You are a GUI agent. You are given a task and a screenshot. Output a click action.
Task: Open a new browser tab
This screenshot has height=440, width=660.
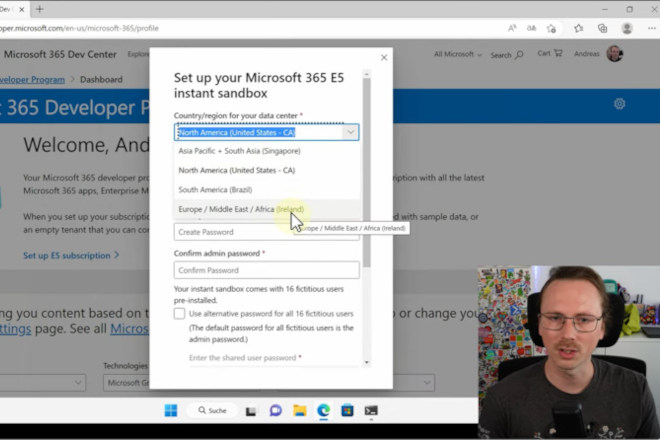point(40,9)
